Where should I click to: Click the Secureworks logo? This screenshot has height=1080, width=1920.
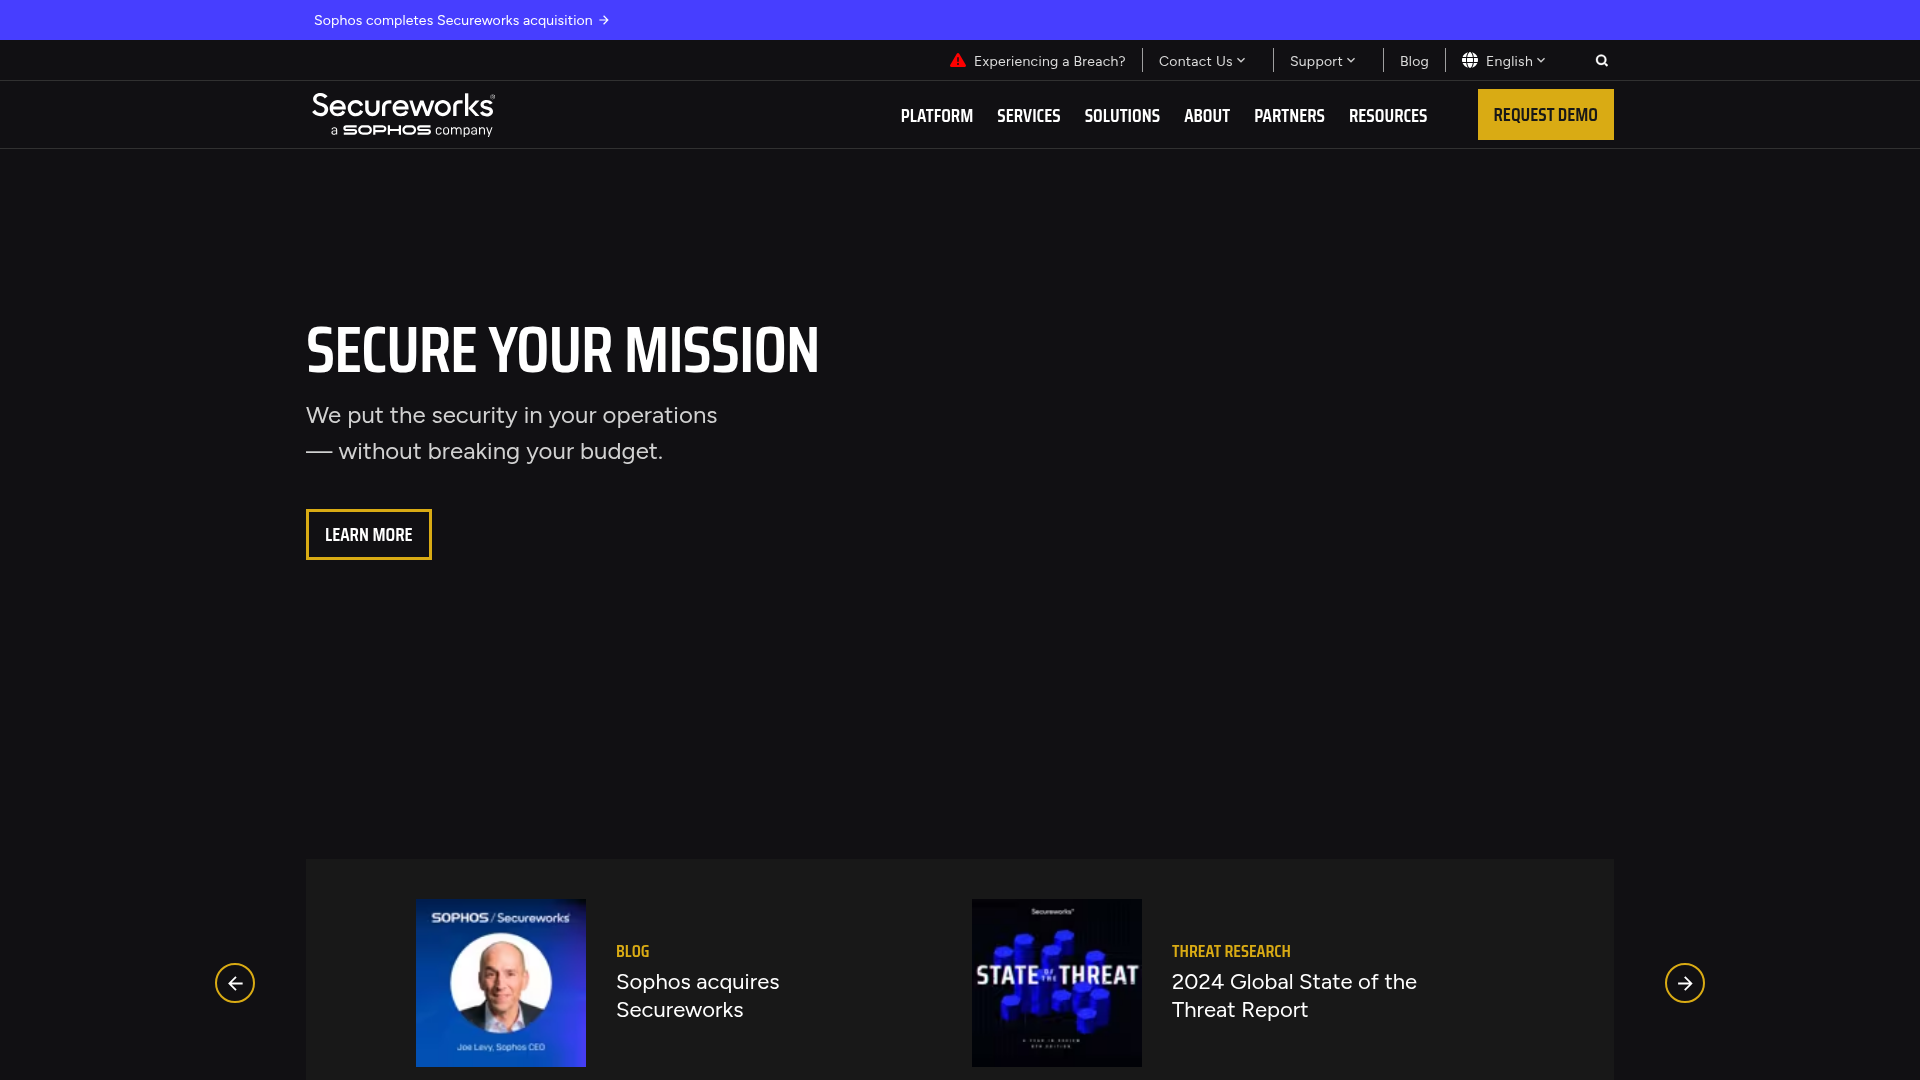[x=402, y=114]
